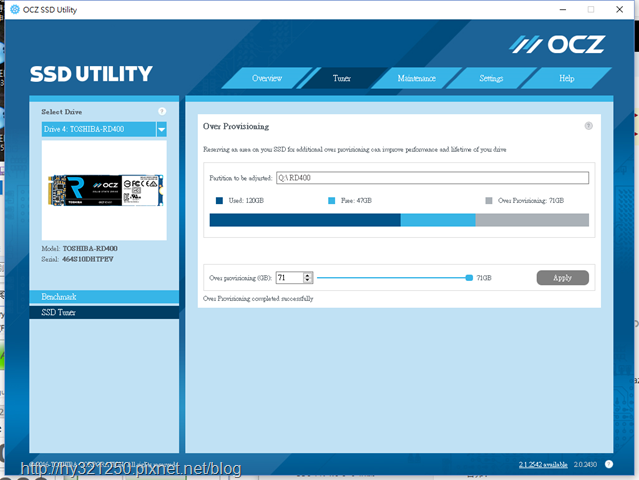Decrease over provisioning with down stepper arrow
The height and width of the screenshot is (480, 639).
point(308,280)
